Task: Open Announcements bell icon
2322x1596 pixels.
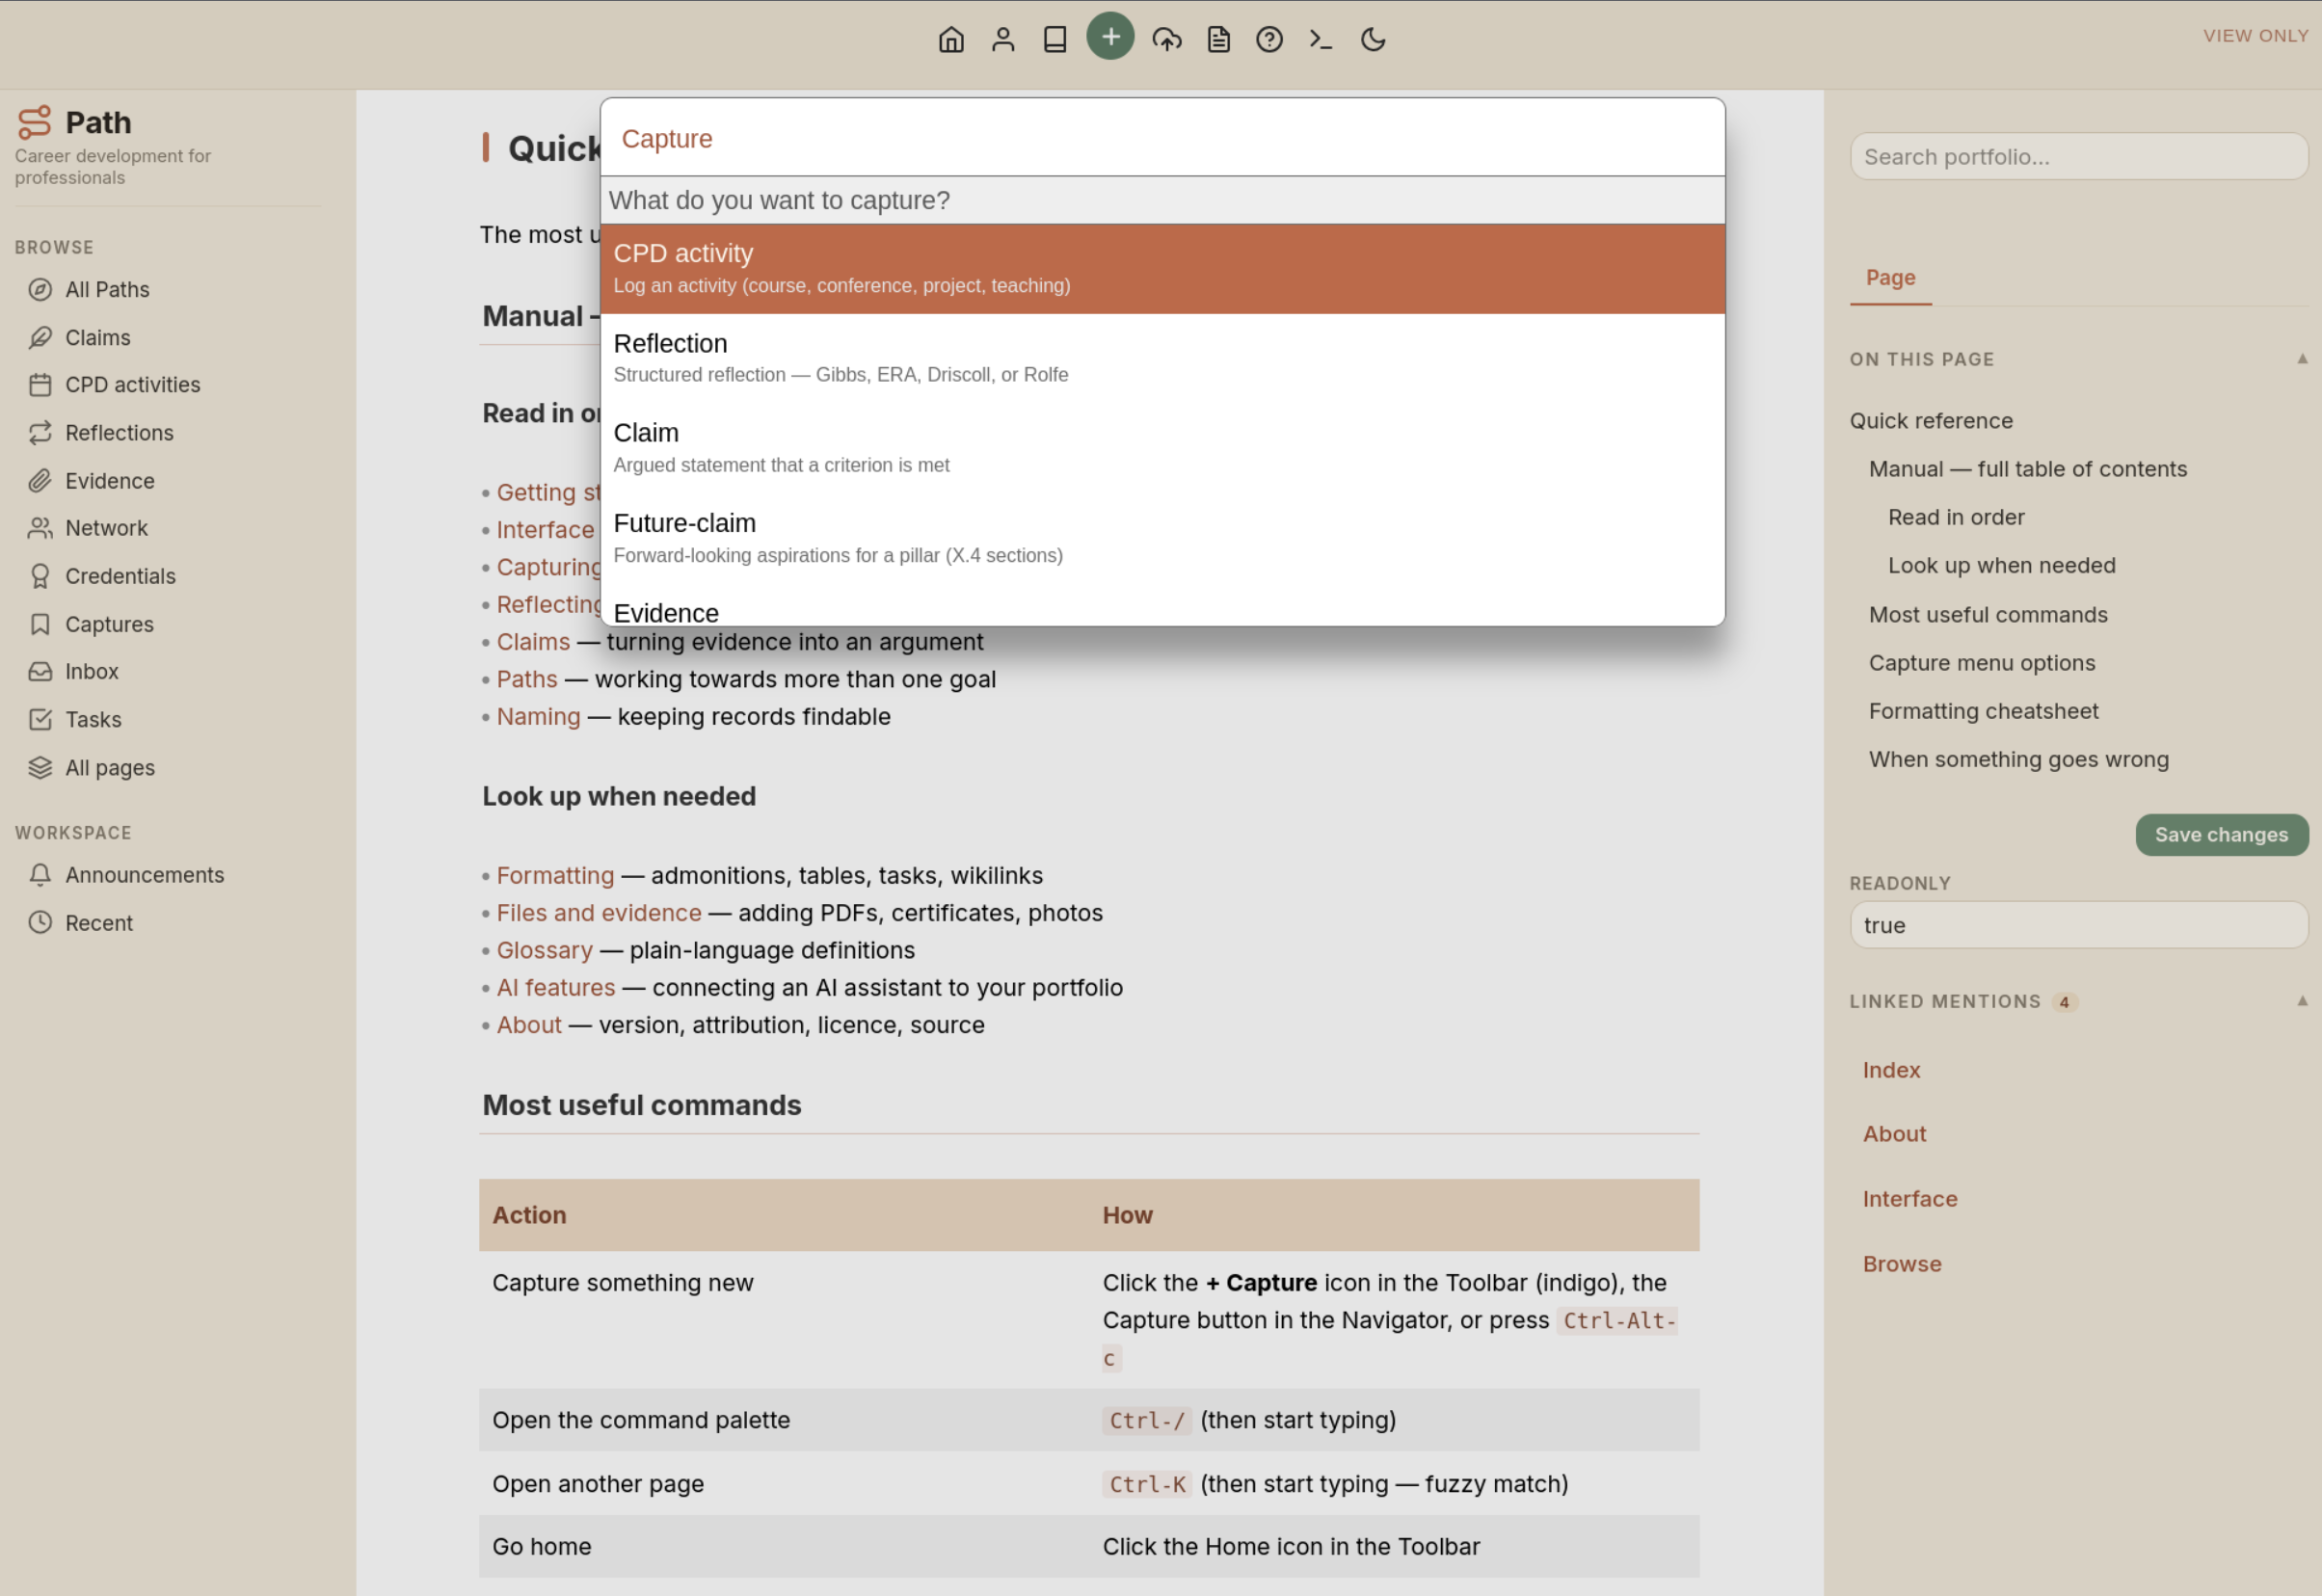Action: coord(40,875)
